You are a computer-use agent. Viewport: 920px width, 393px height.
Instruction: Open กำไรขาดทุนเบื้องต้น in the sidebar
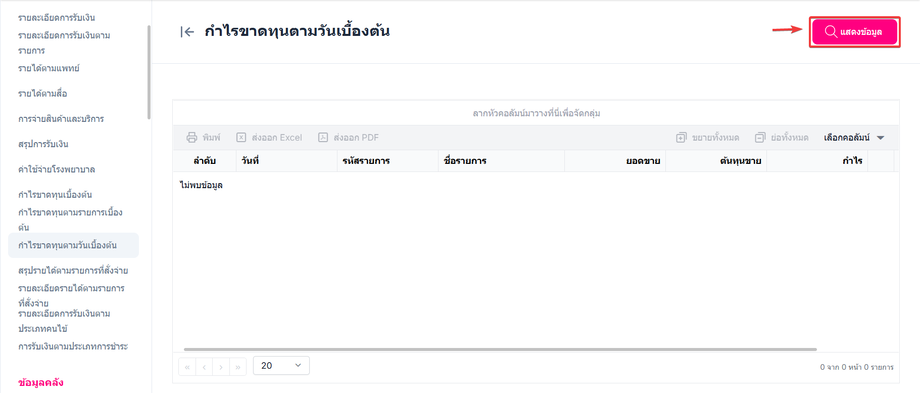click(56, 195)
